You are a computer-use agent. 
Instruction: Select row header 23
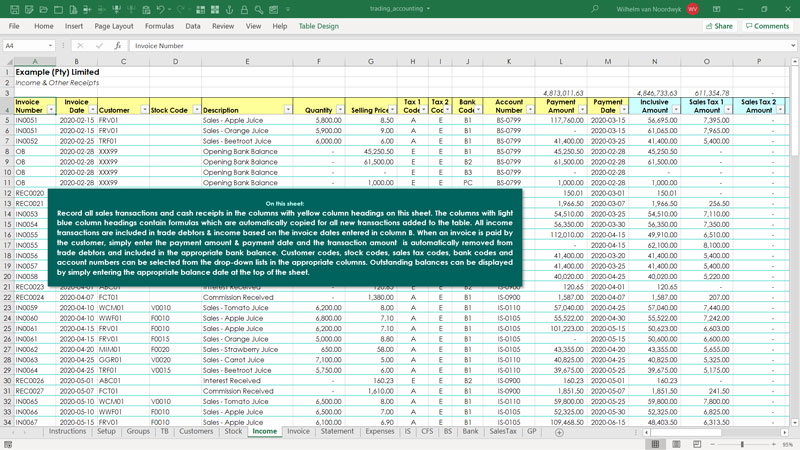(7, 308)
